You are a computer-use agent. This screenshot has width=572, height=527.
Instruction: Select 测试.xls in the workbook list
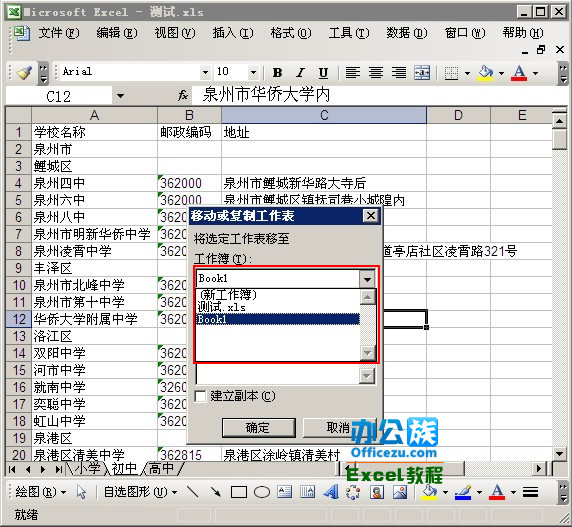(221, 307)
